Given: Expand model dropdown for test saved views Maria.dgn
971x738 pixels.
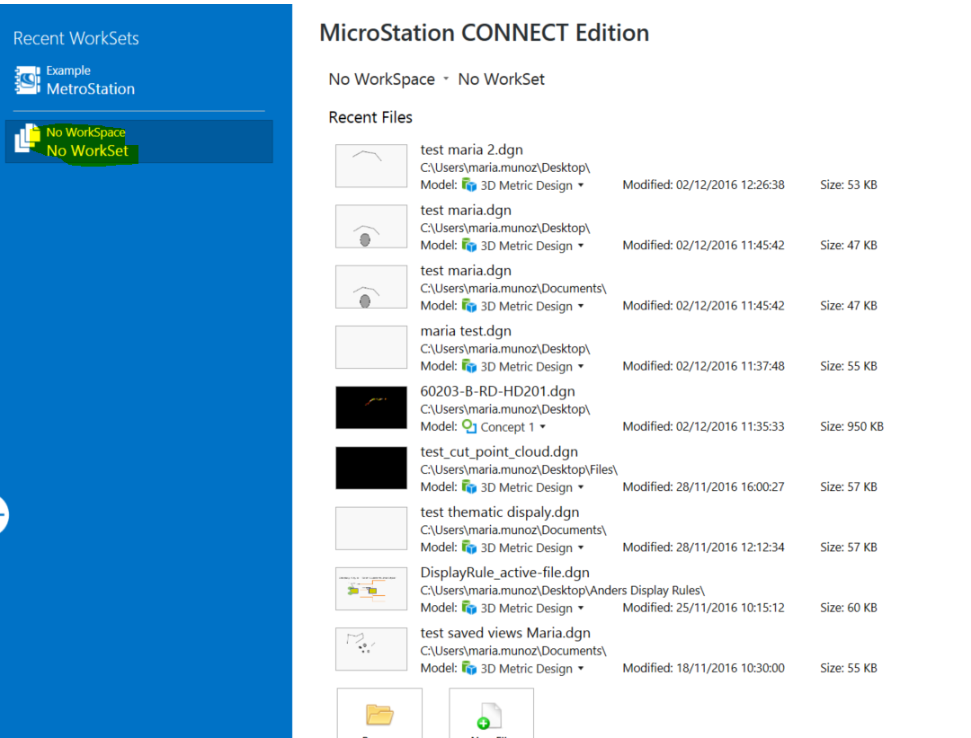Looking at the screenshot, I should pos(581,669).
